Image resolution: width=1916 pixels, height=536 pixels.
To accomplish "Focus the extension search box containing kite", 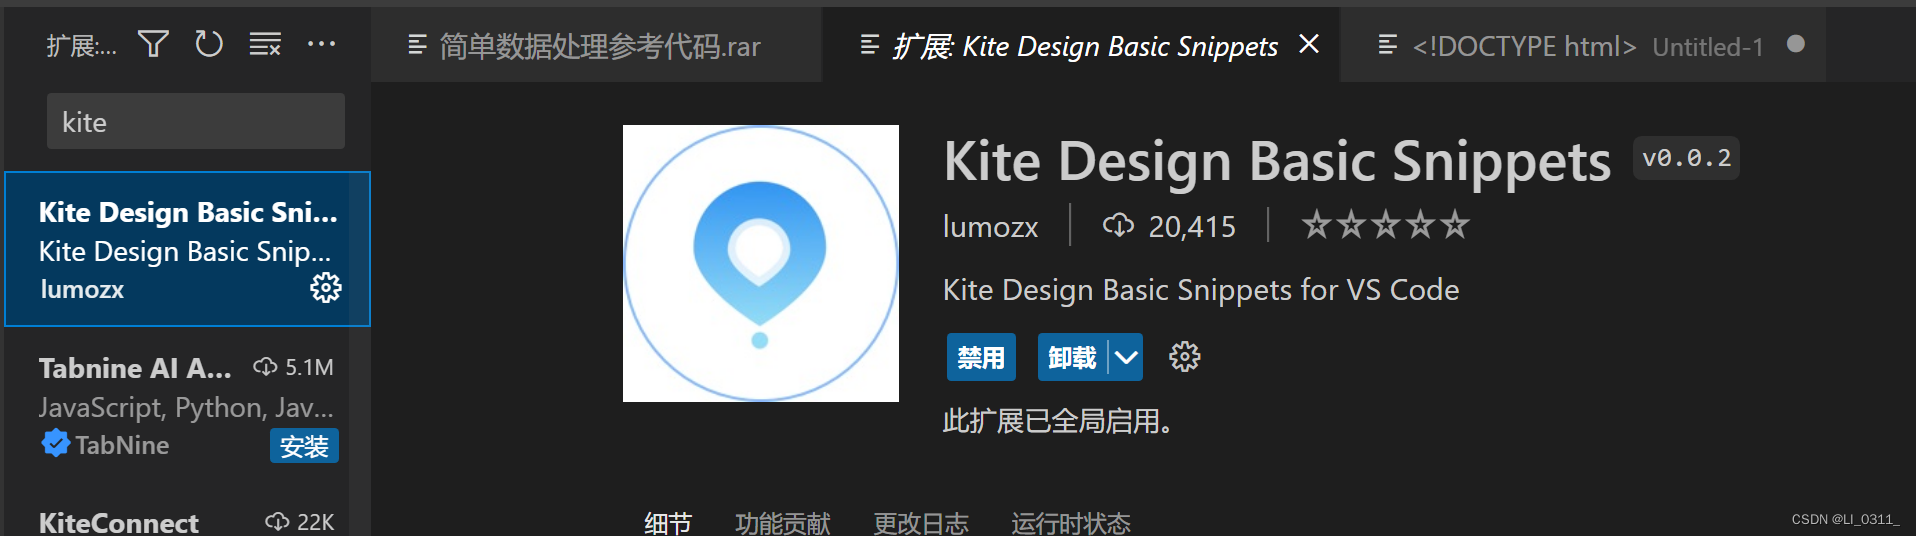I will point(196,121).
